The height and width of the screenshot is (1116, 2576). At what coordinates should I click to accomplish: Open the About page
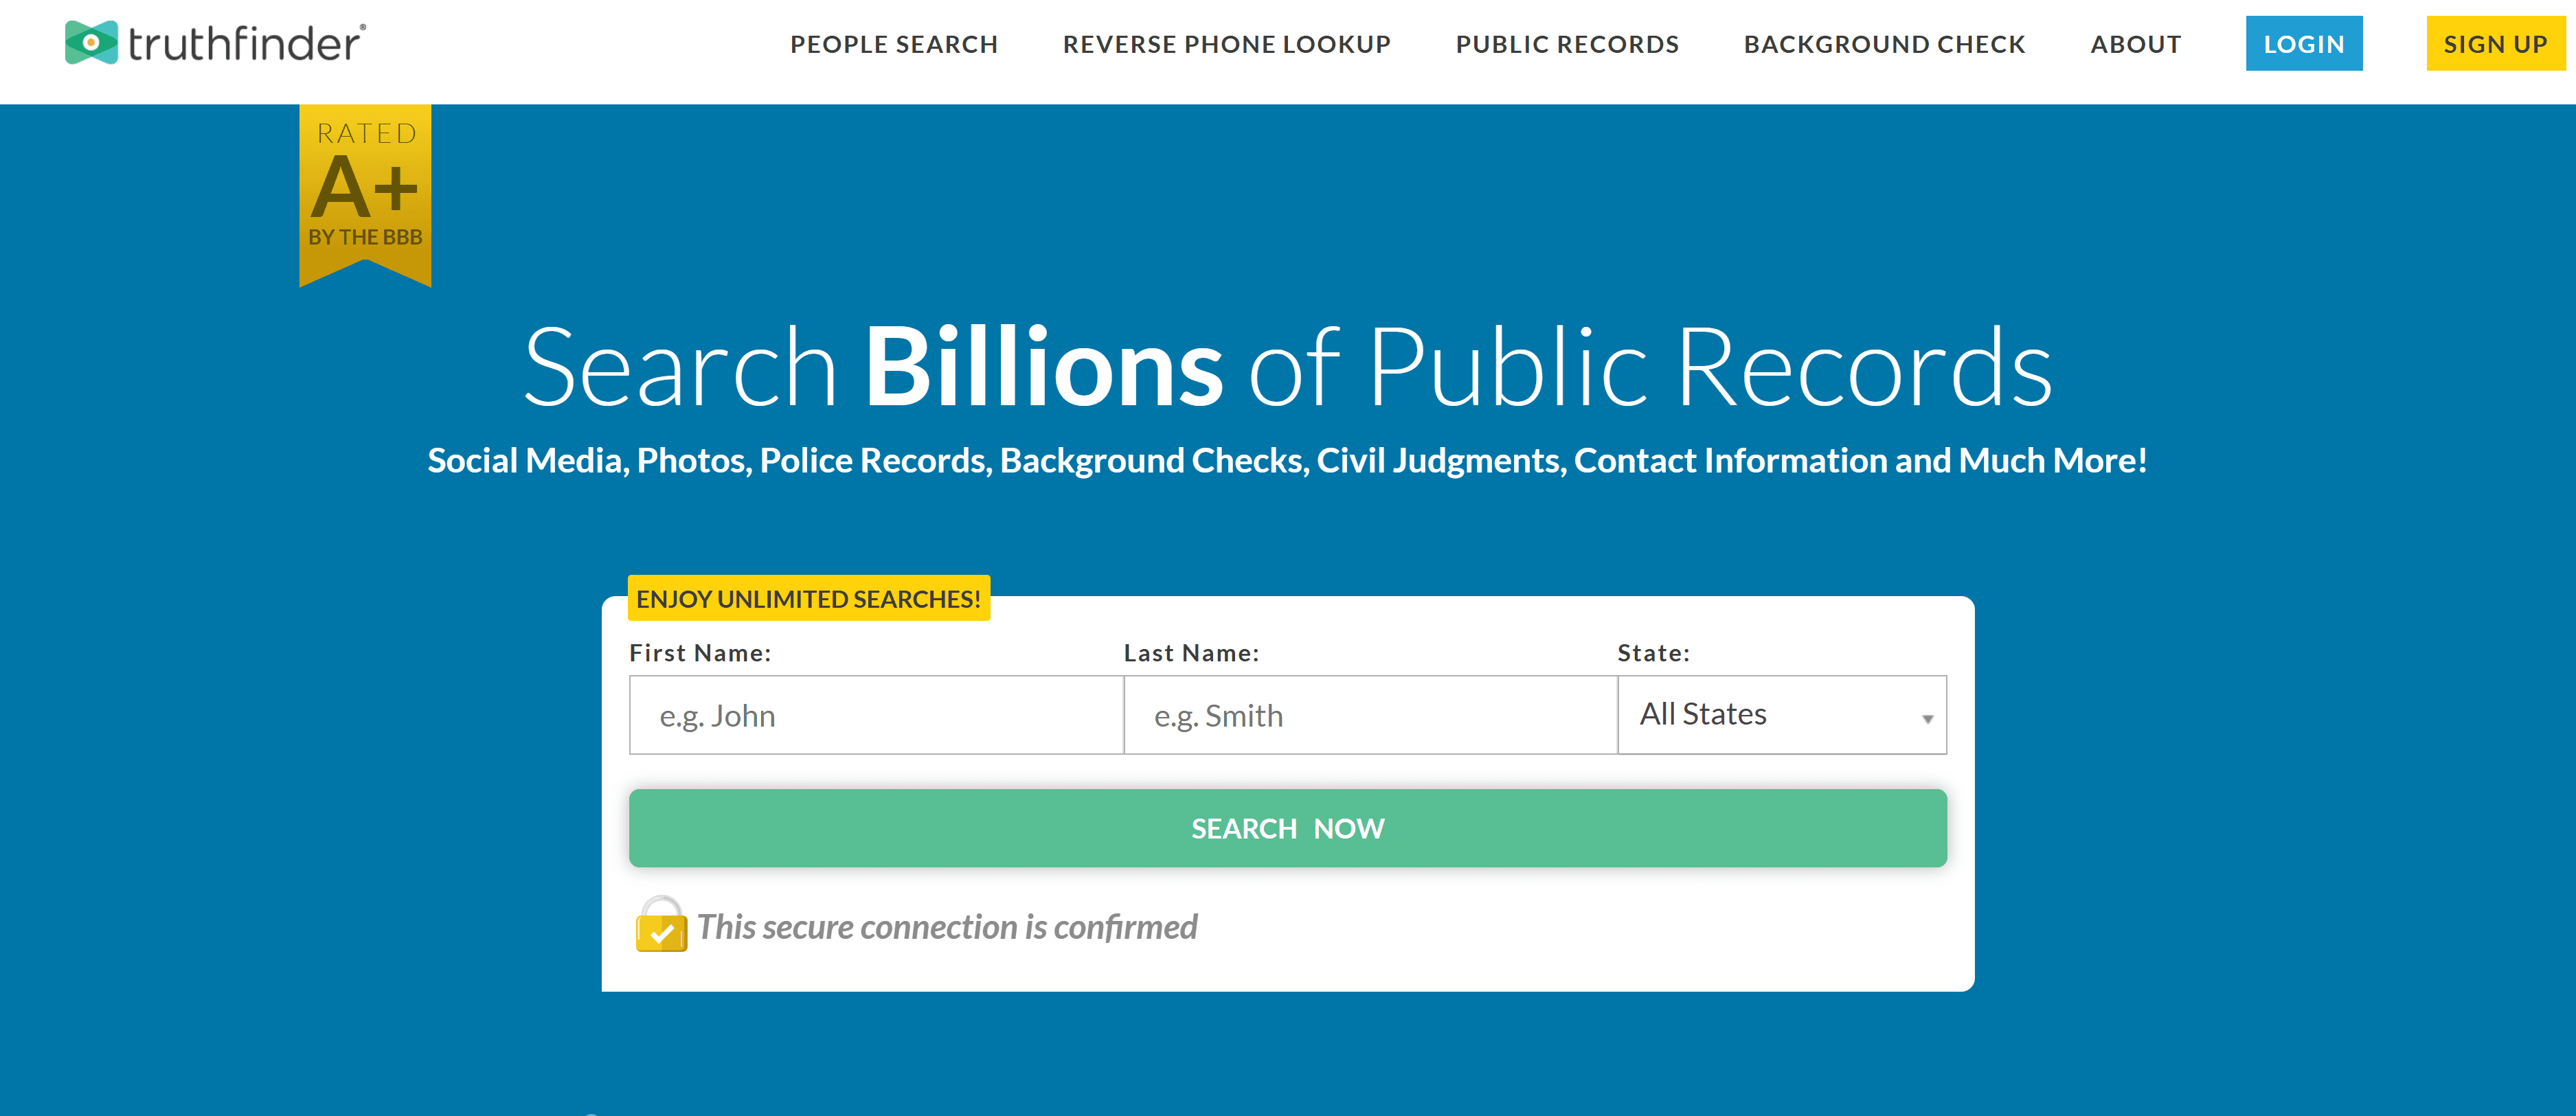(2135, 44)
